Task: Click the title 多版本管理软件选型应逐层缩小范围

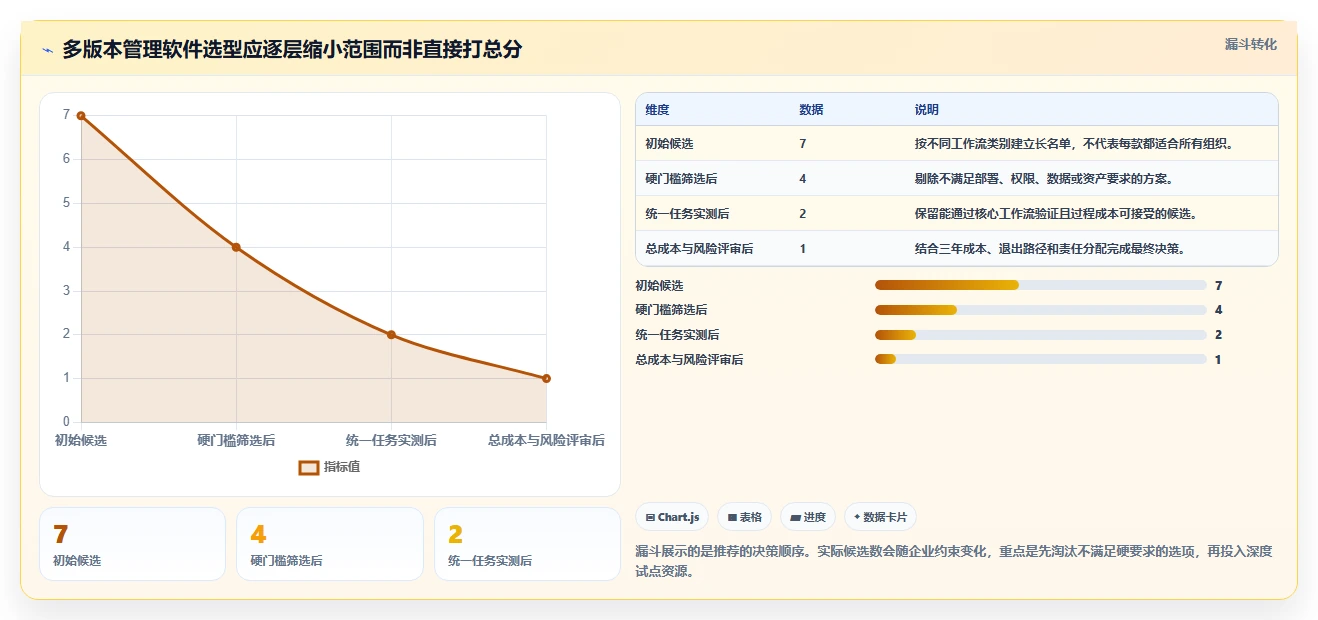Action: 292,49
